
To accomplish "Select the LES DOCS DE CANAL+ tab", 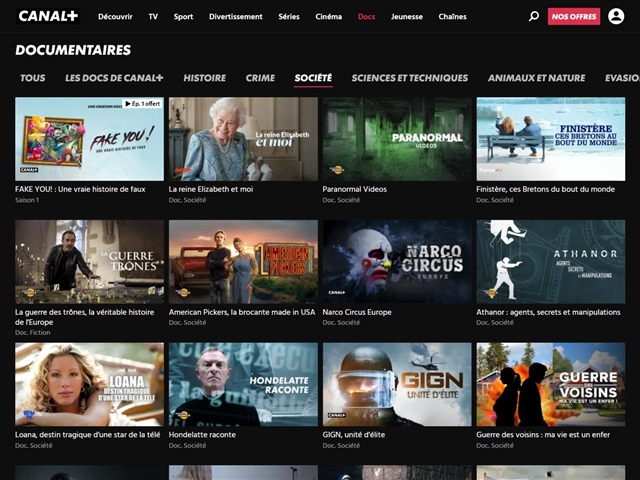I will [114, 78].
